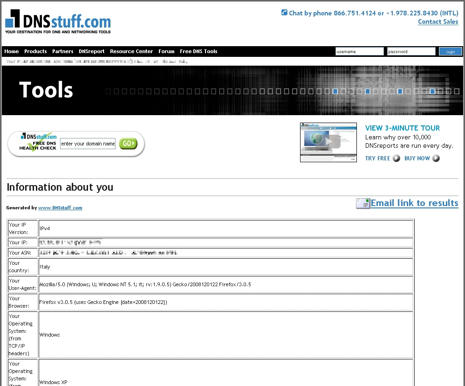The width and height of the screenshot is (465, 386).
Task: Click the round button next to TRY FREE
Action: 396,158
